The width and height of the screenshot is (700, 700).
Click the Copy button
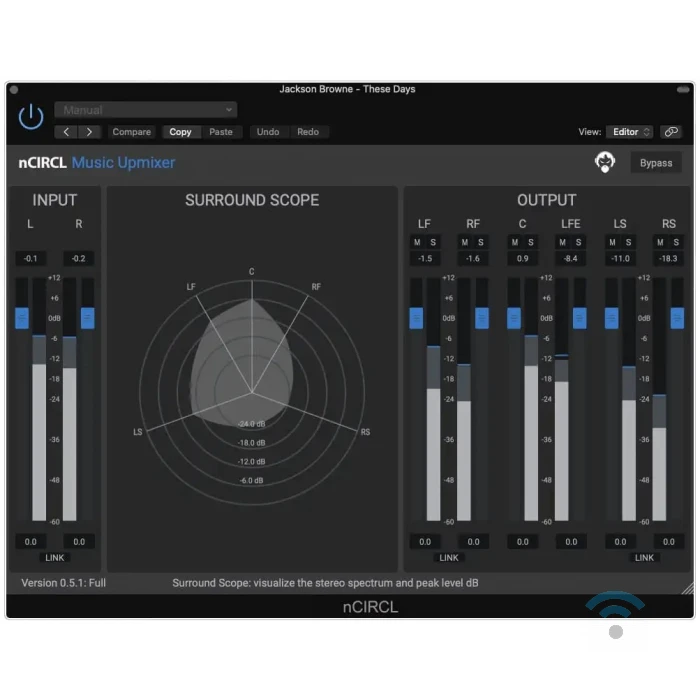[180, 132]
